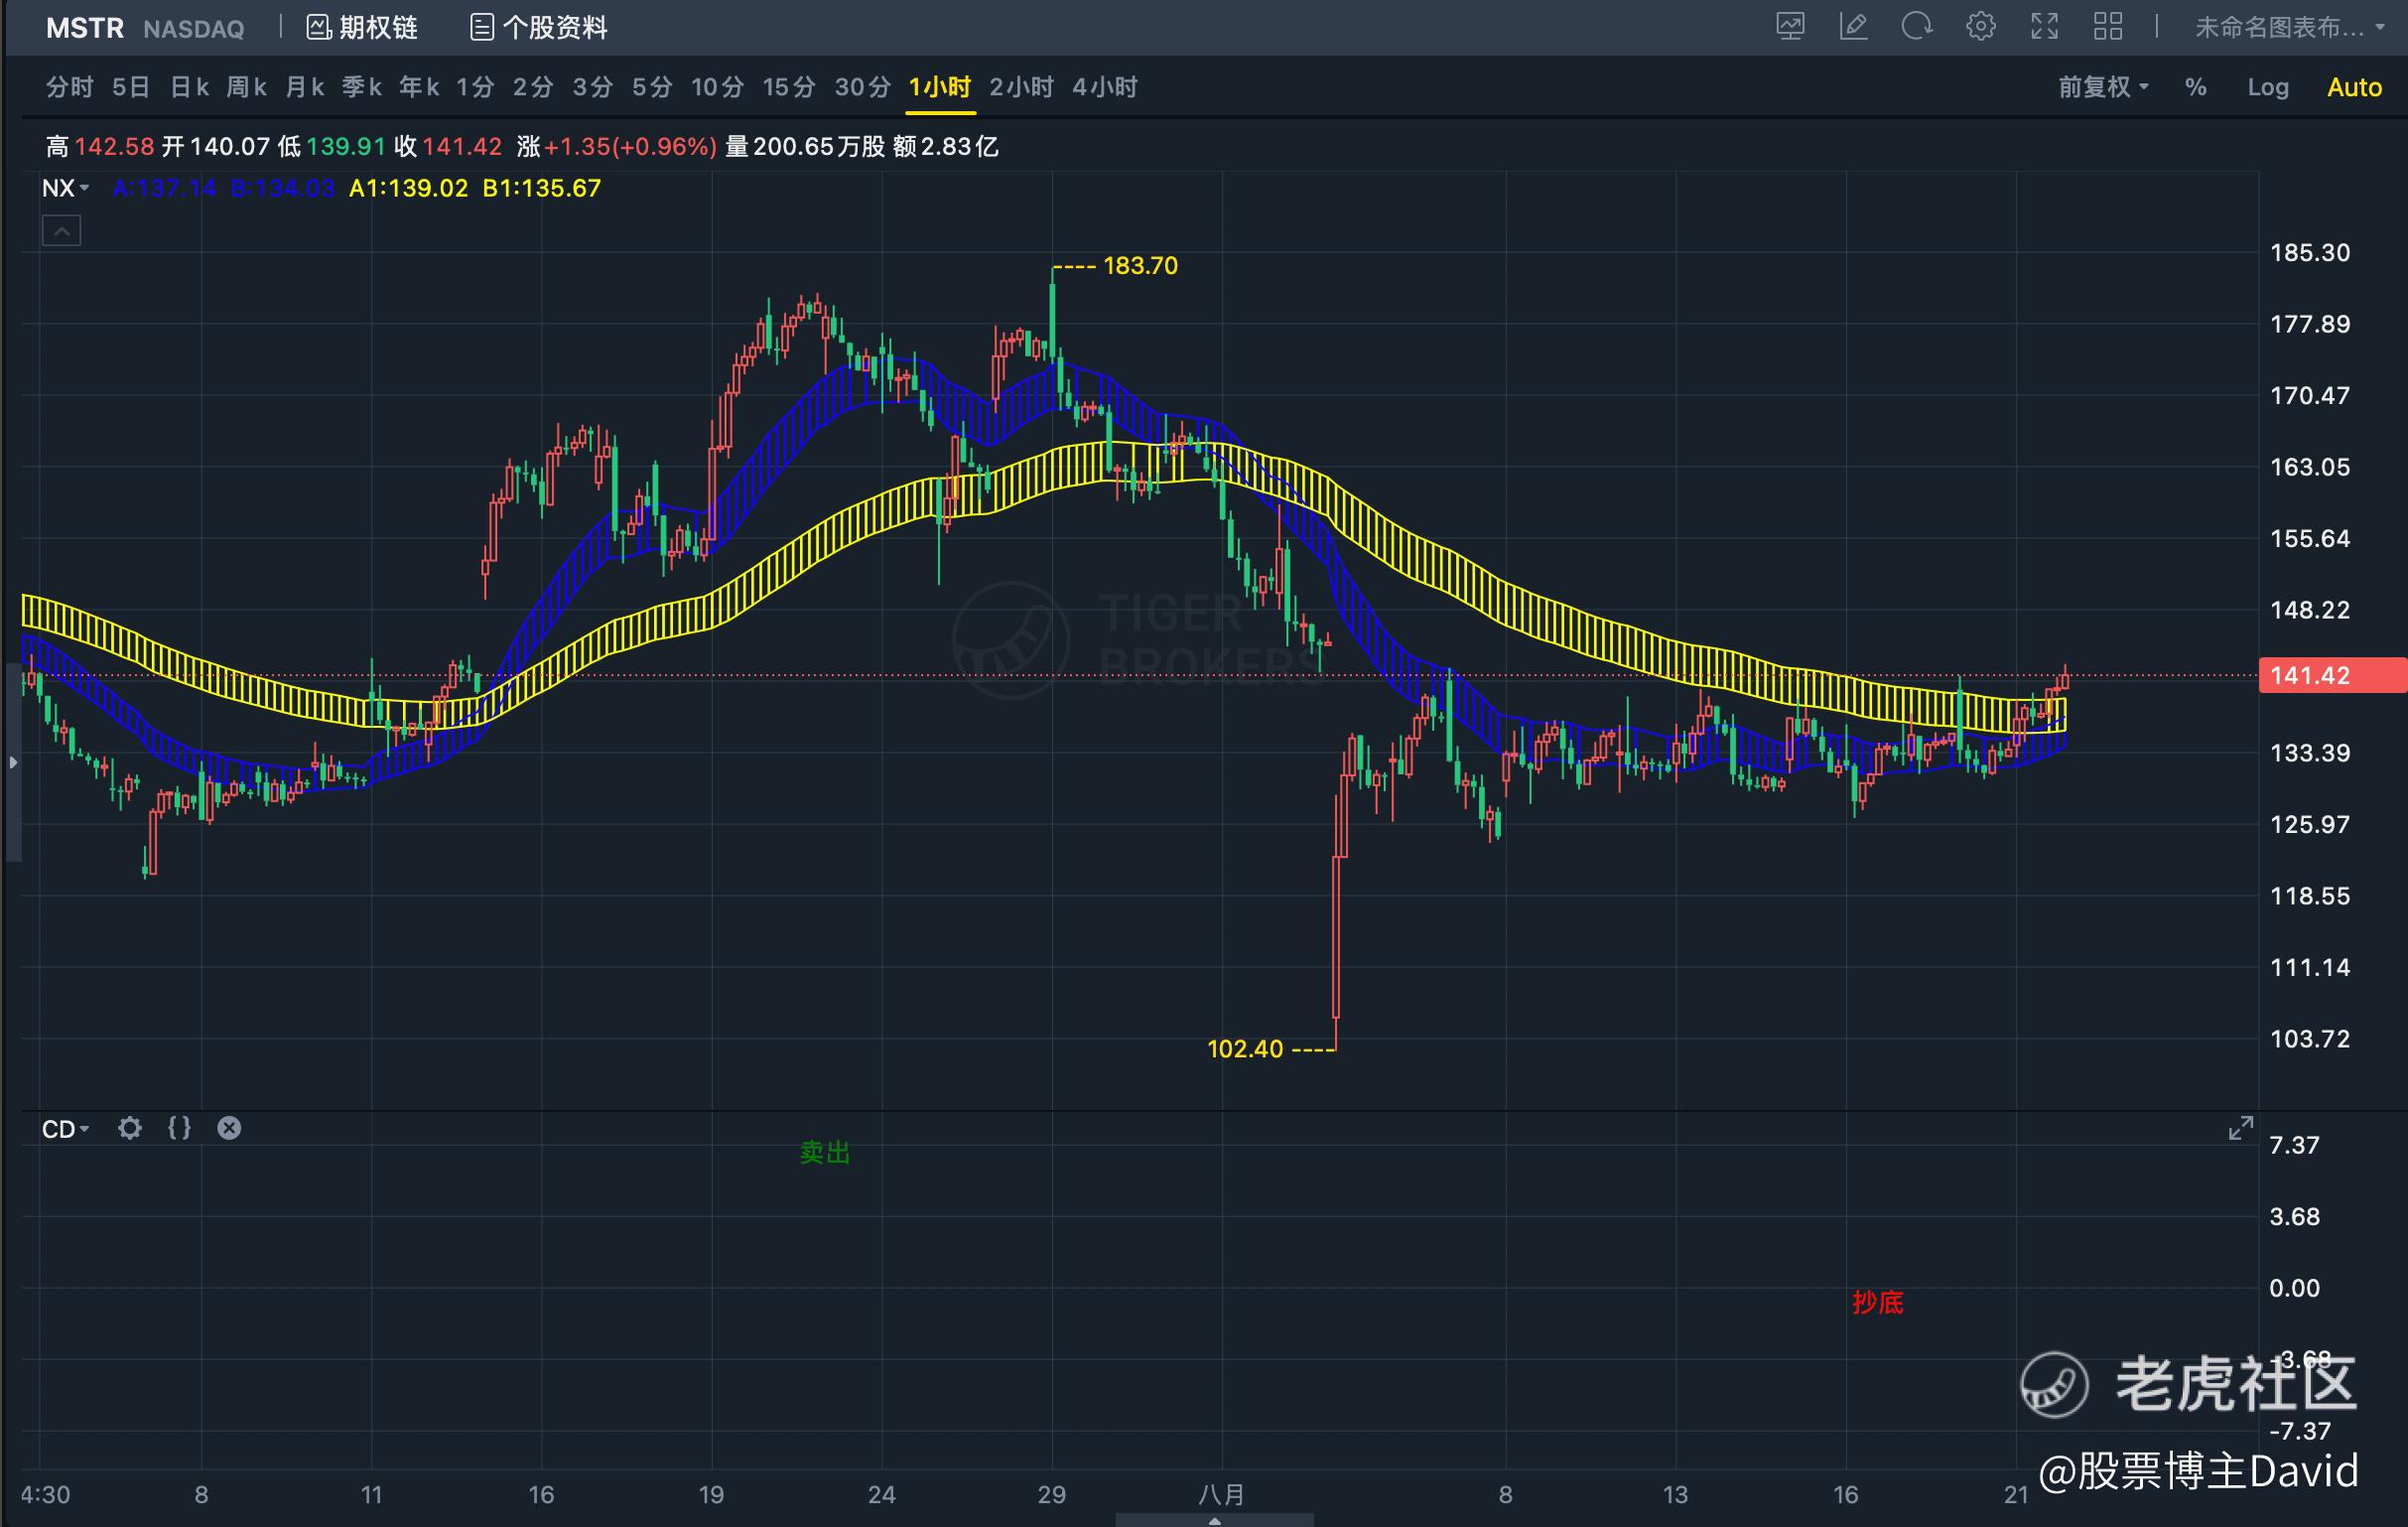Image resolution: width=2408 pixels, height=1527 pixels.
Task: Select the 季k quarterly candlestick period
Action: (x=362, y=87)
